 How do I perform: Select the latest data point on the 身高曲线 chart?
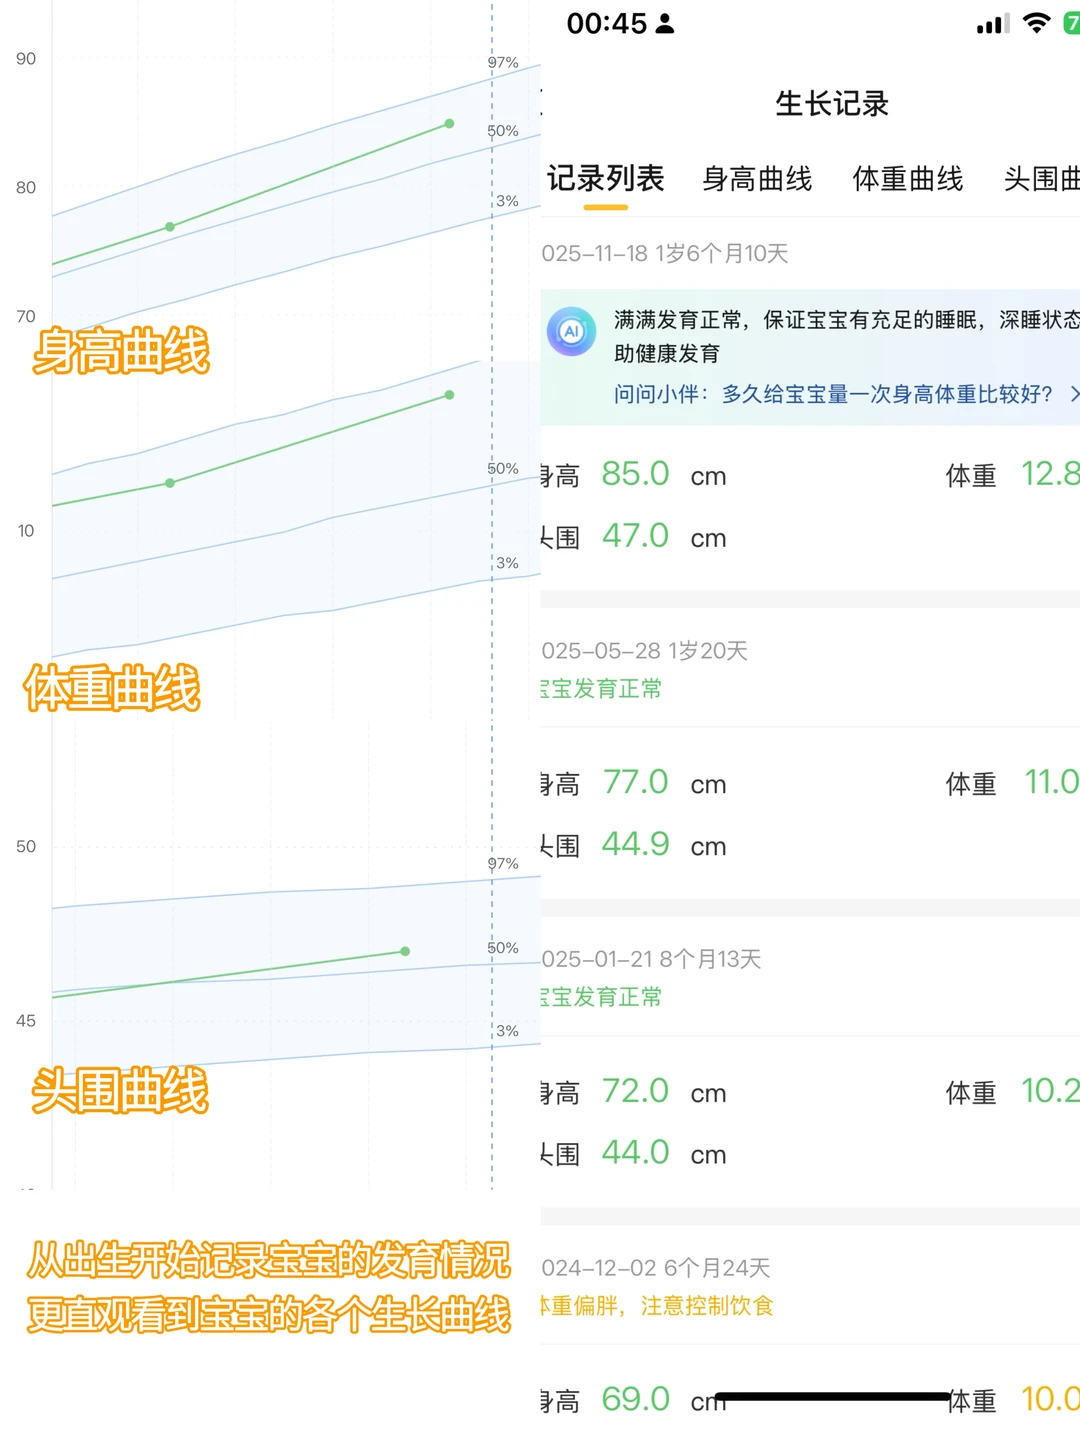click(447, 123)
